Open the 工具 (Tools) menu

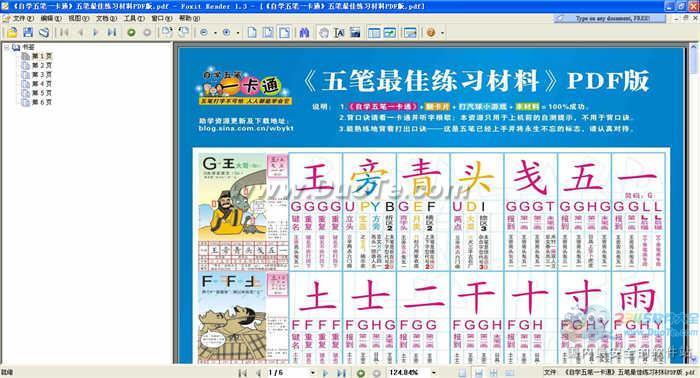pyautogui.click(x=134, y=18)
